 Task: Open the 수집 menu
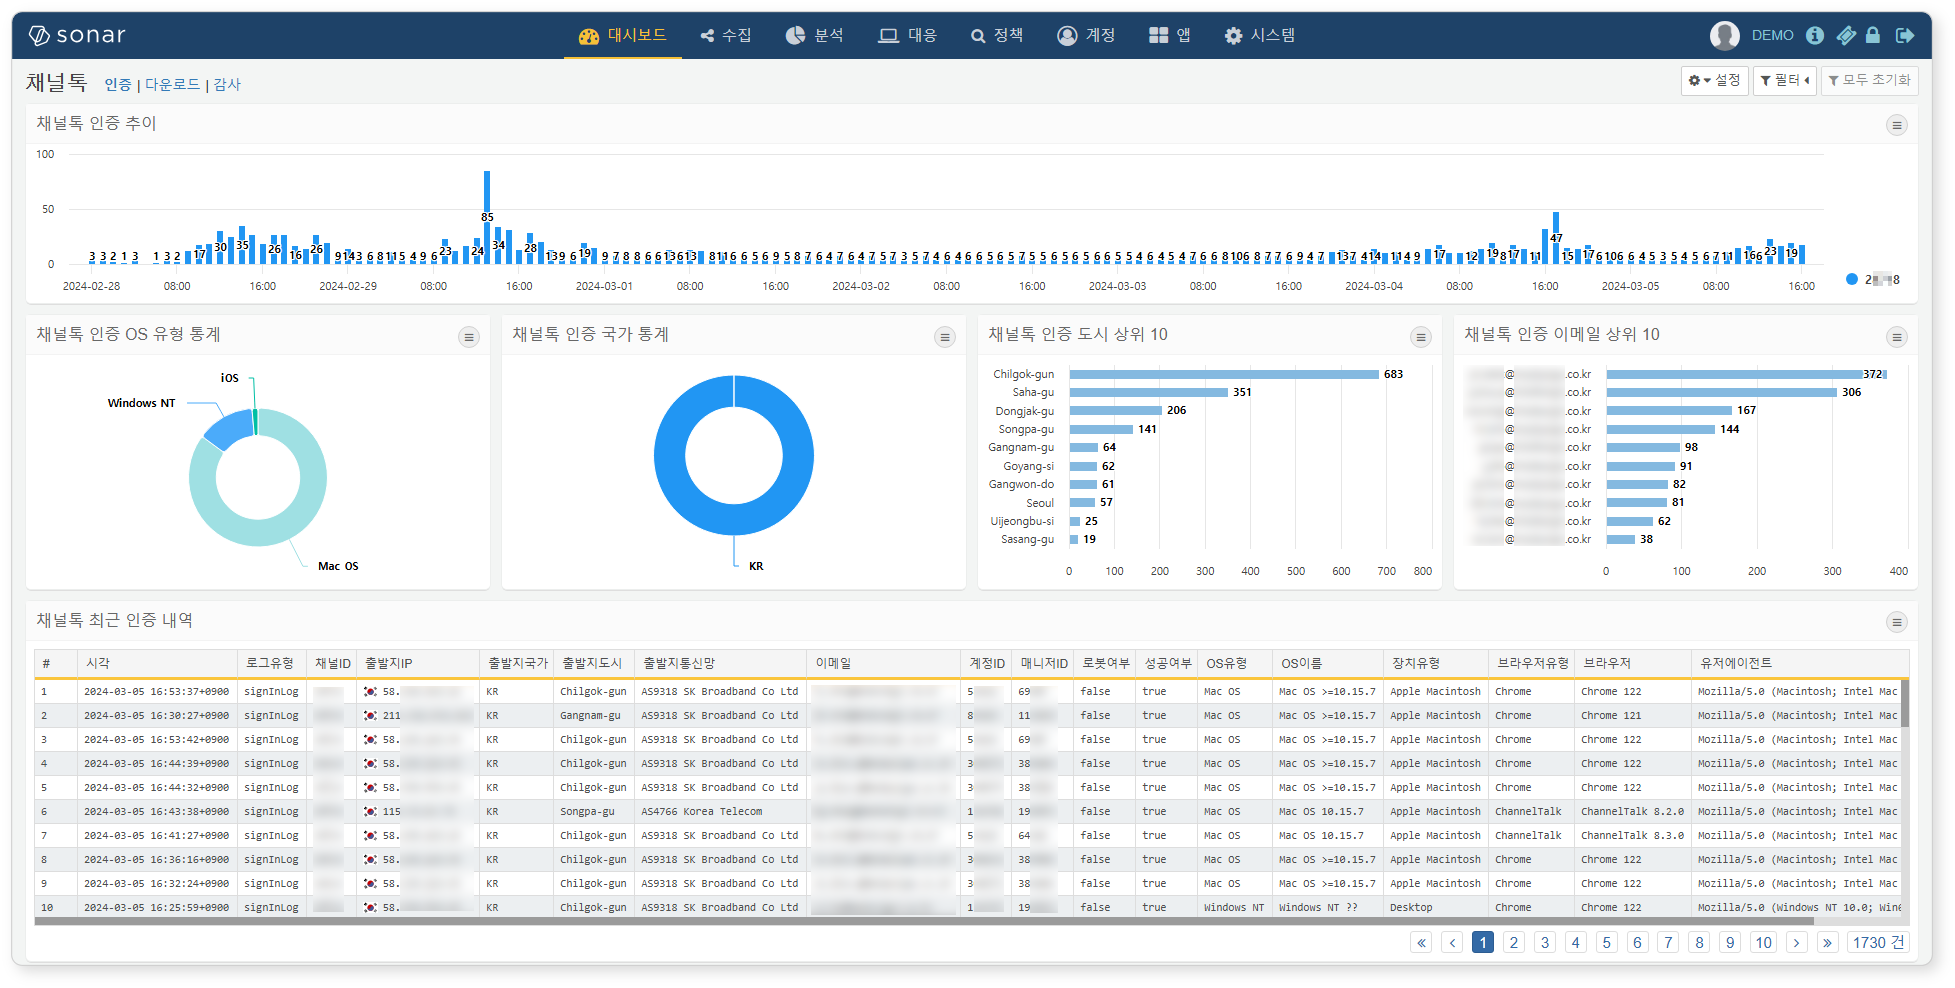(726, 35)
